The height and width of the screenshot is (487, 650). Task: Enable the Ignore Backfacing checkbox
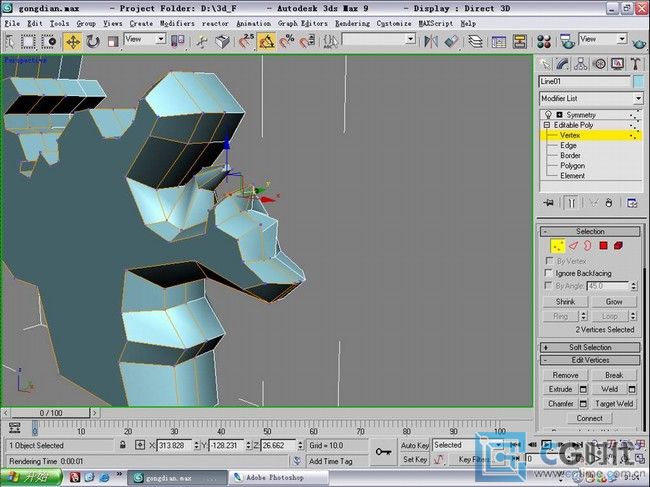(x=548, y=273)
